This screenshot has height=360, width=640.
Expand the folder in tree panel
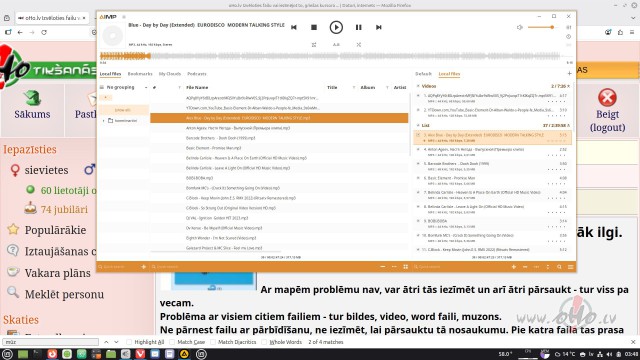104,121
